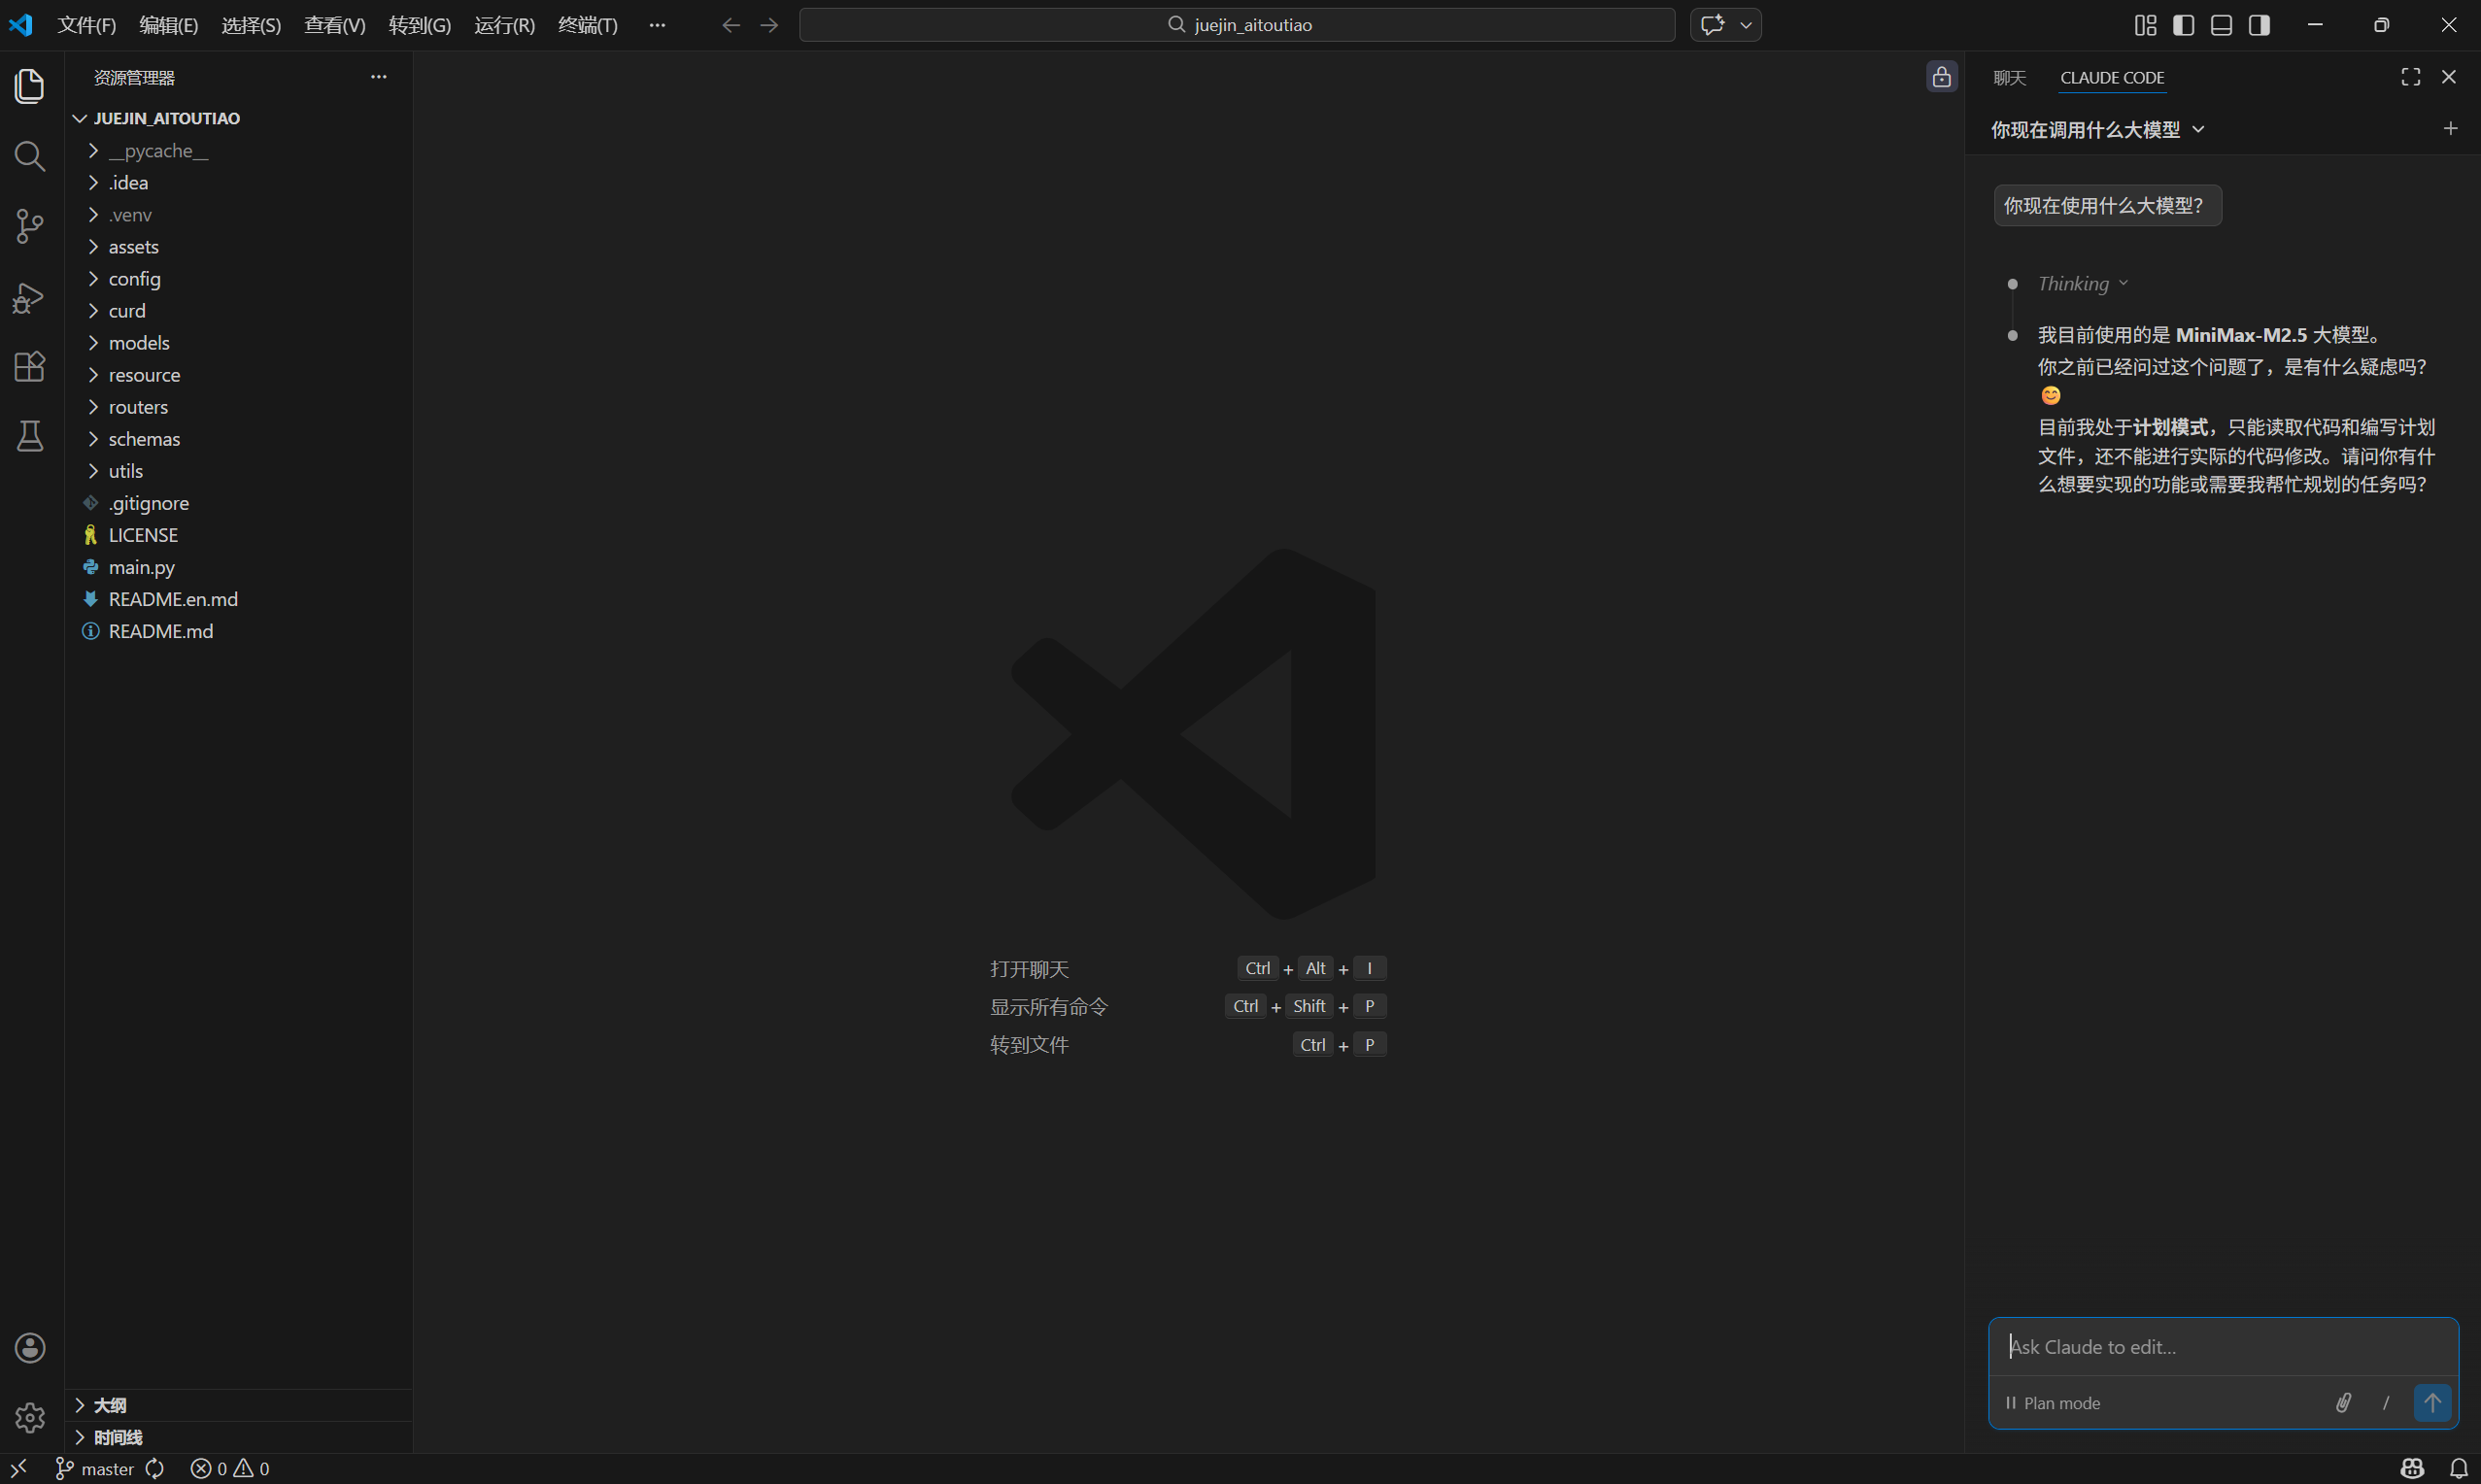This screenshot has width=2481, height=1484.
Task: Expand the Thinking section in chat
Action: point(2082,284)
